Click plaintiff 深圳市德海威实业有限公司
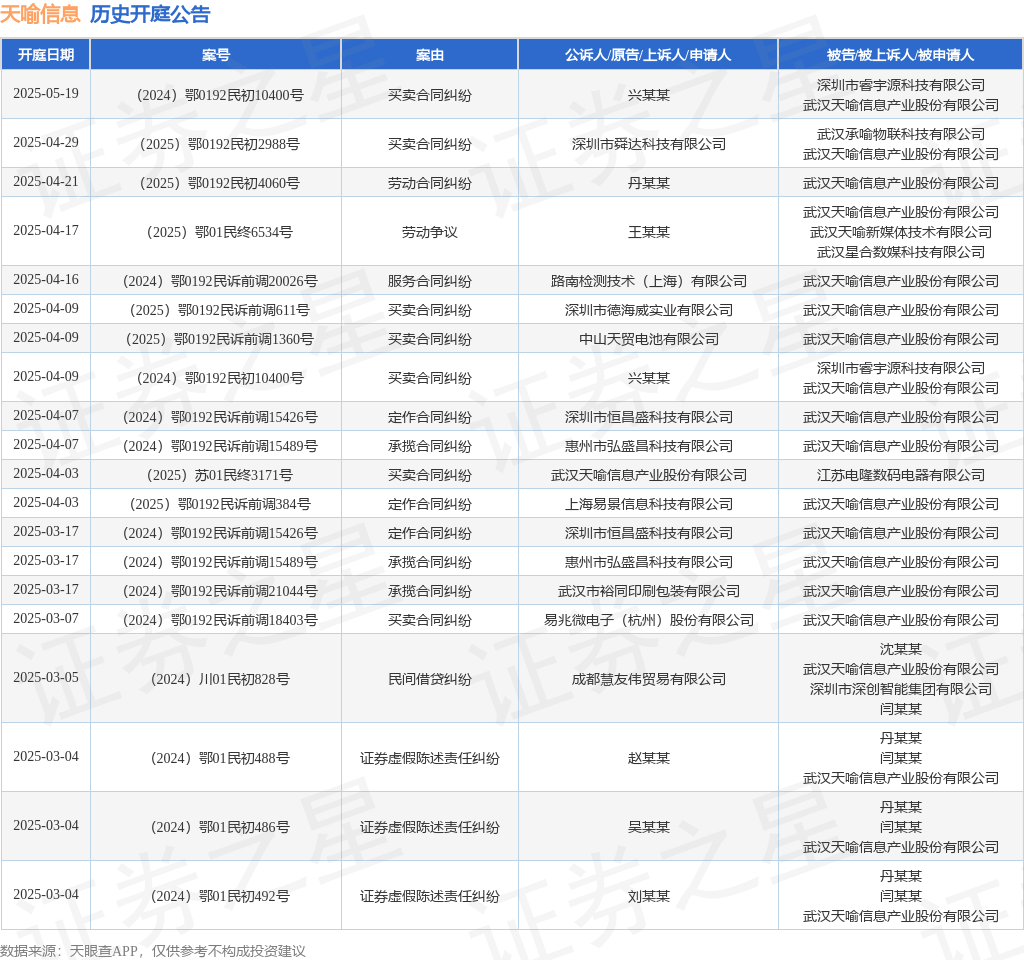This screenshot has width=1024, height=960. [x=648, y=310]
